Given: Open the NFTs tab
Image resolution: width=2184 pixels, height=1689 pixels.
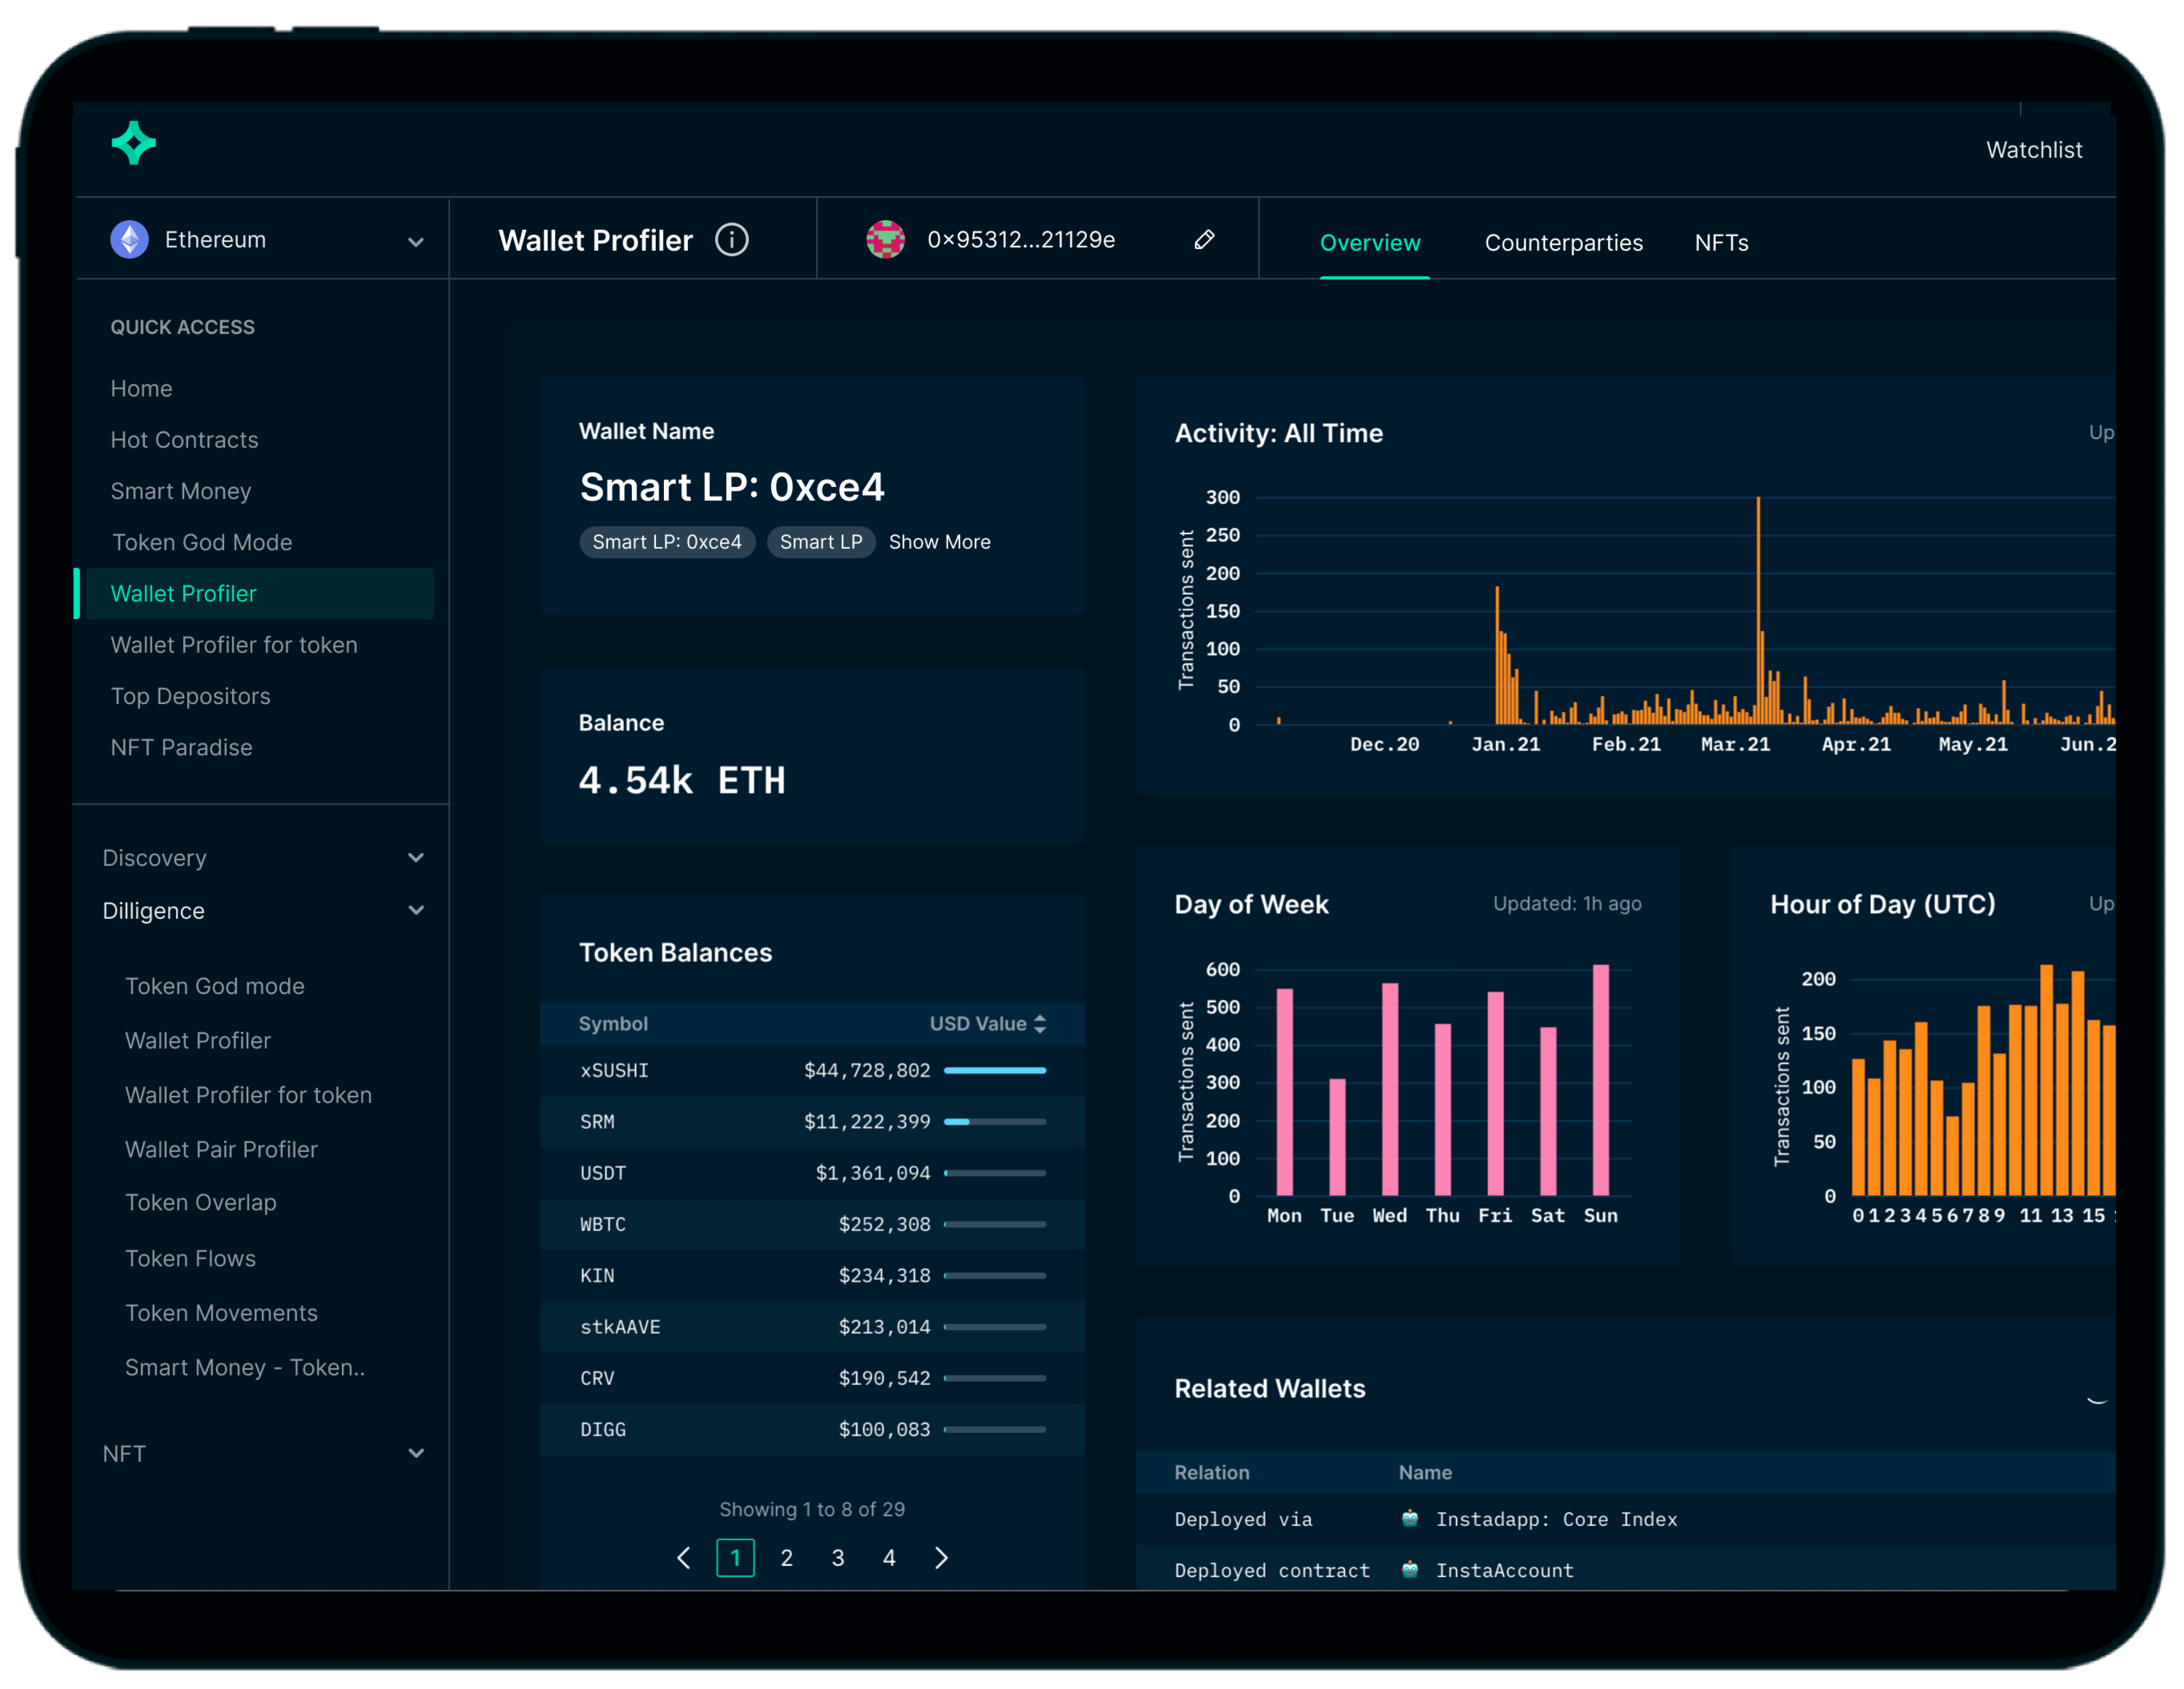Looking at the screenshot, I should coord(1721,242).
